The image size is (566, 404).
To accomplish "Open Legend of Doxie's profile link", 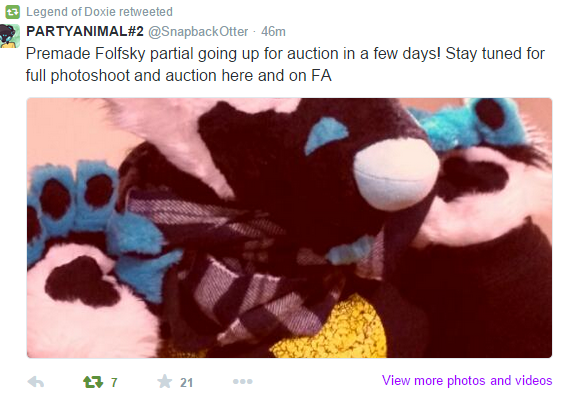I will (x=71, y=12).
